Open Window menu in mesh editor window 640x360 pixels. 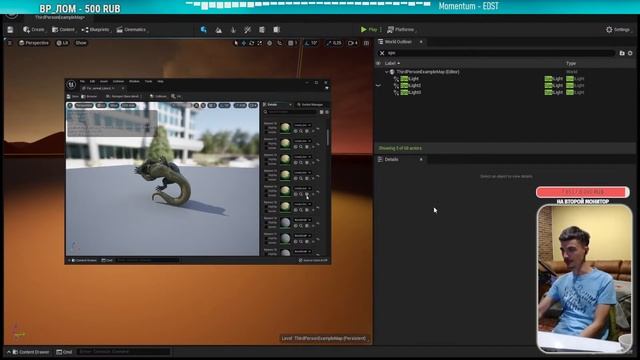coord(134,82)
